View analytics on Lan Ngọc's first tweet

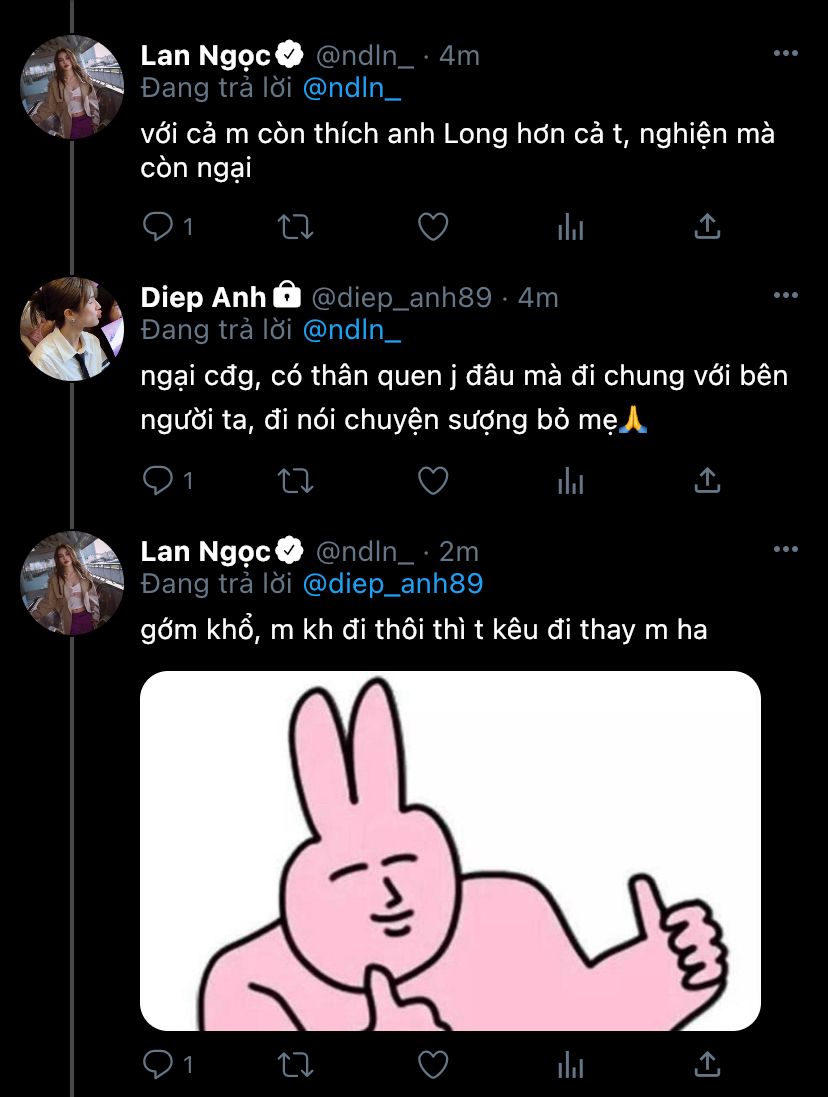pyautogui.click(x=570, y=227)
